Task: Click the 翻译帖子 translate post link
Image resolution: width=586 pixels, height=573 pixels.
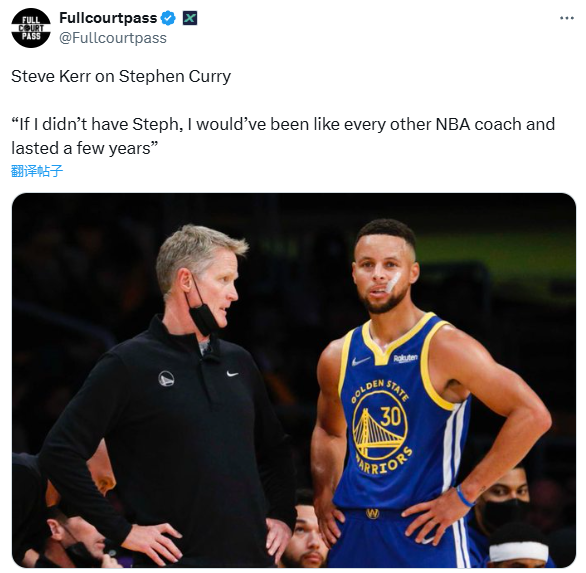Action: [37, 171]
